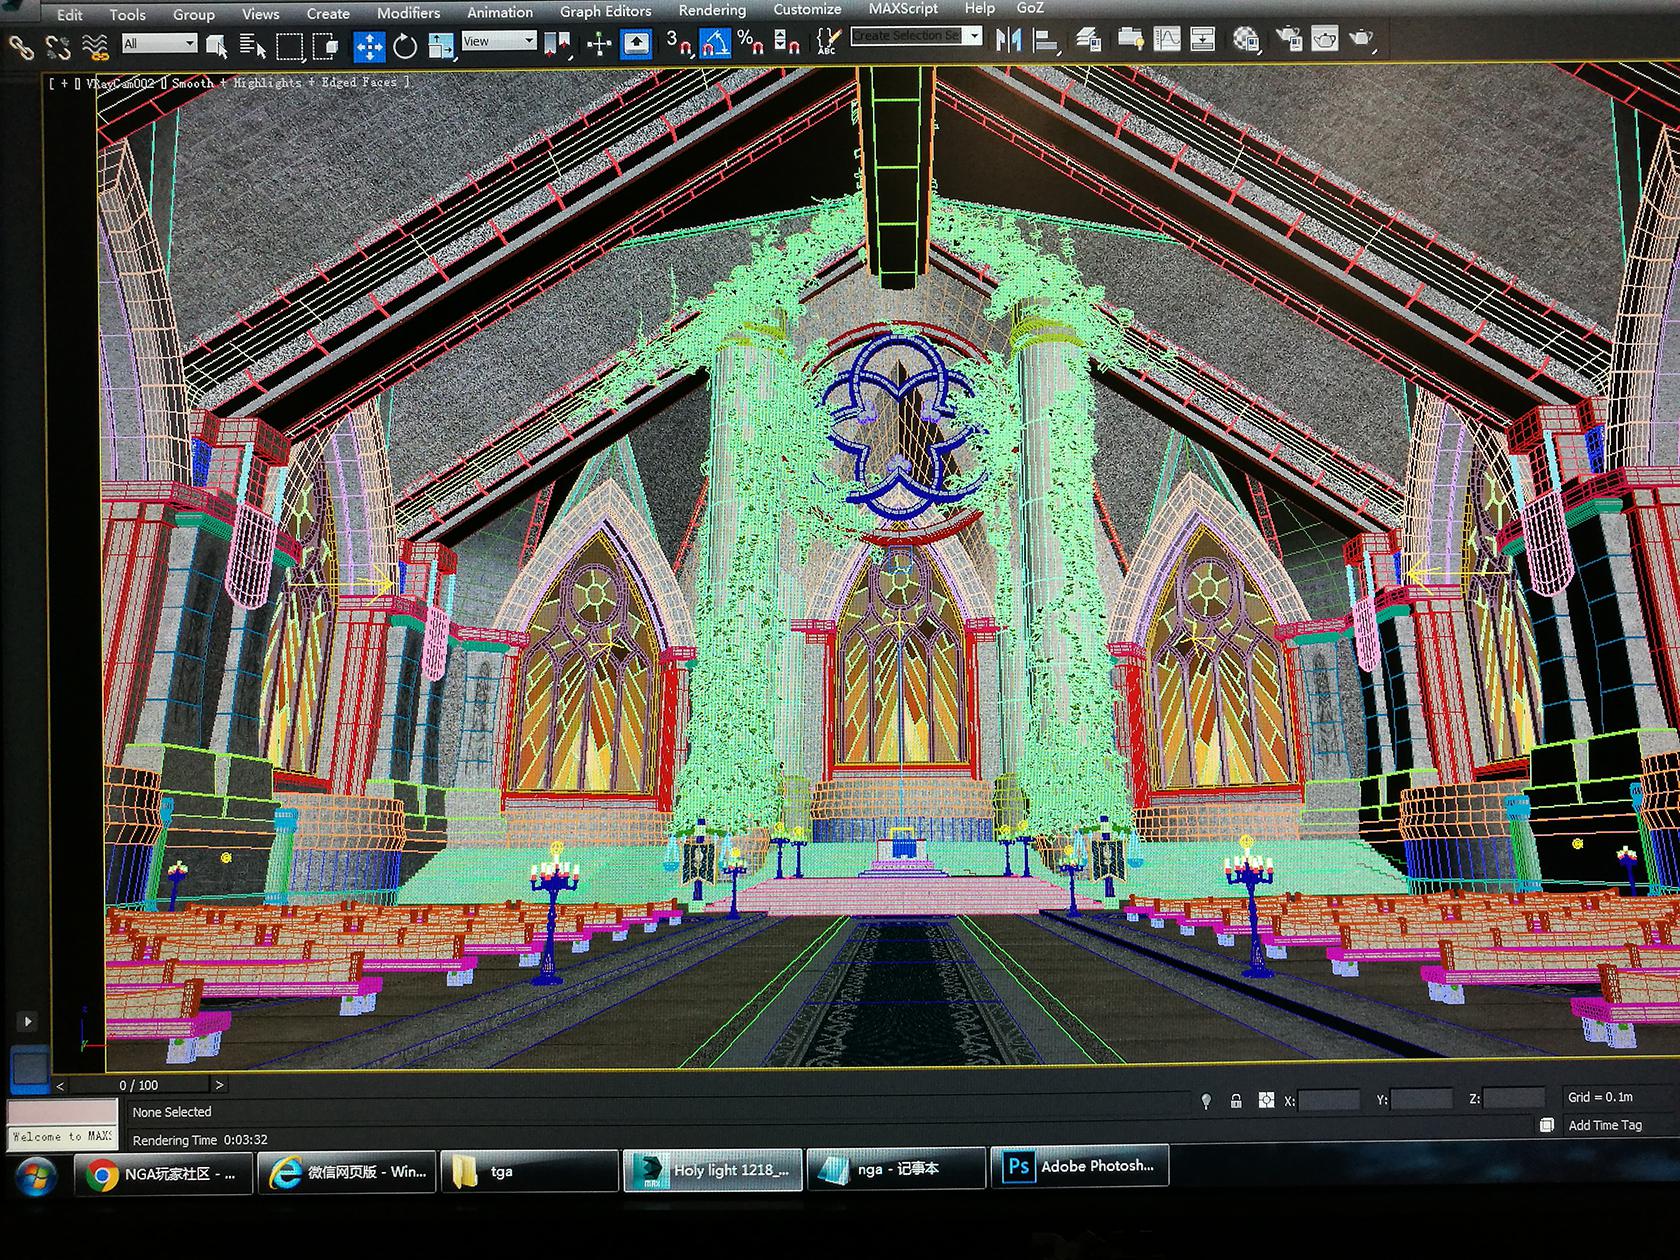Viewport: 1680px width, 1260px height.
Task: Open the Modifiers menu
Action: 408,13
